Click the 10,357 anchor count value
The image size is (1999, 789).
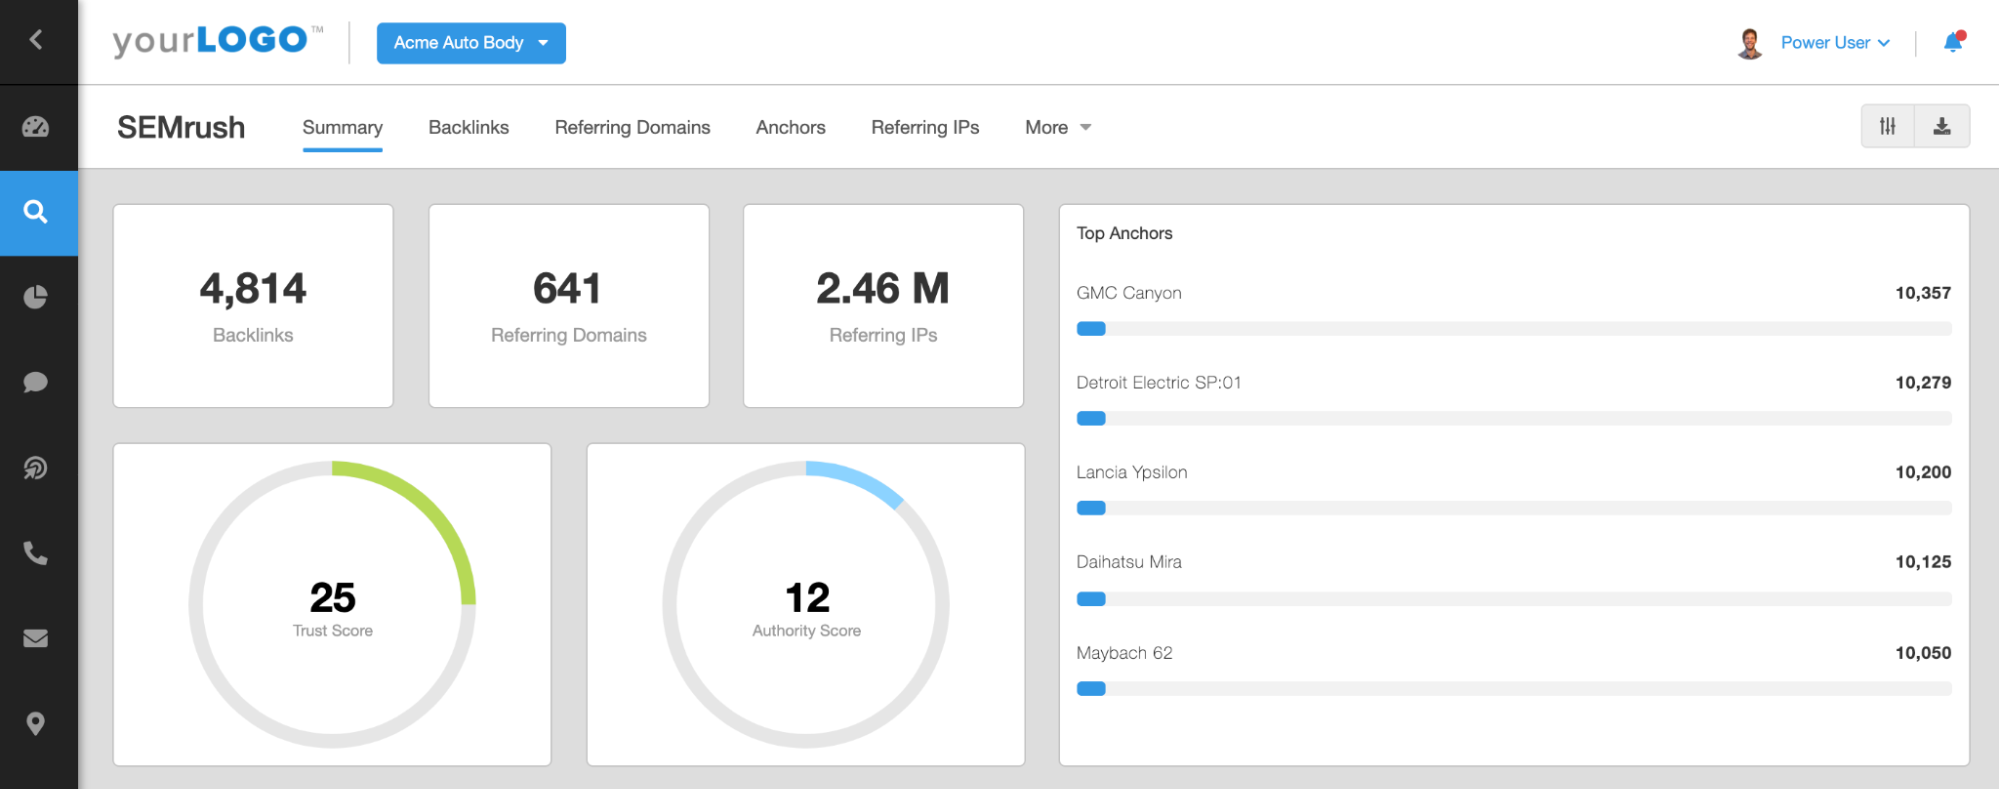pyautogui.click(x=1923, y=293)
